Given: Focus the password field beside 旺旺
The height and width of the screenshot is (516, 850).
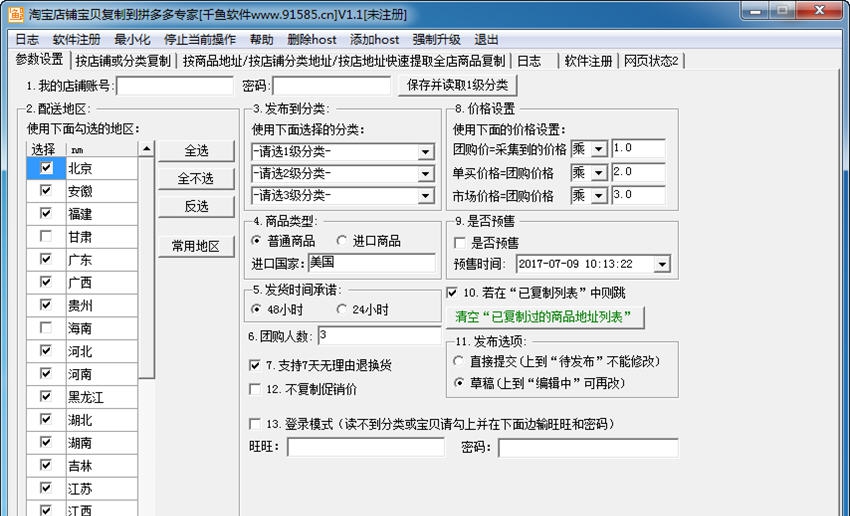Looking at the screenshot, I should pos(588,448).
